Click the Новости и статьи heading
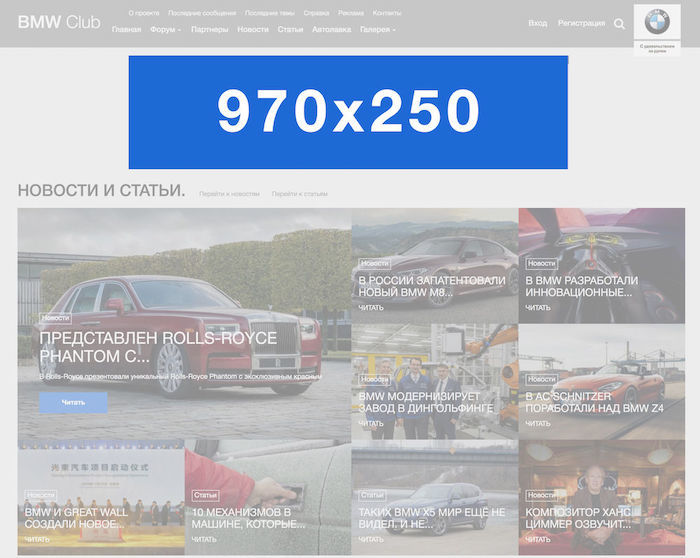700x558 pixels. click(101, 191)
